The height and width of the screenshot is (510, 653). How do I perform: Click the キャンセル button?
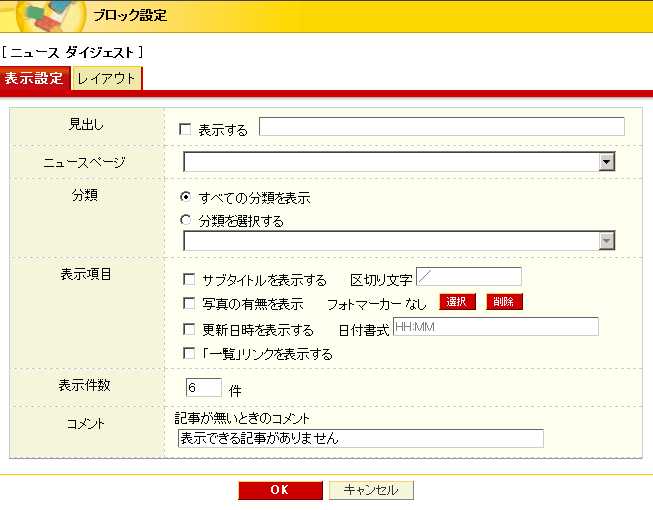coord(371,490)
